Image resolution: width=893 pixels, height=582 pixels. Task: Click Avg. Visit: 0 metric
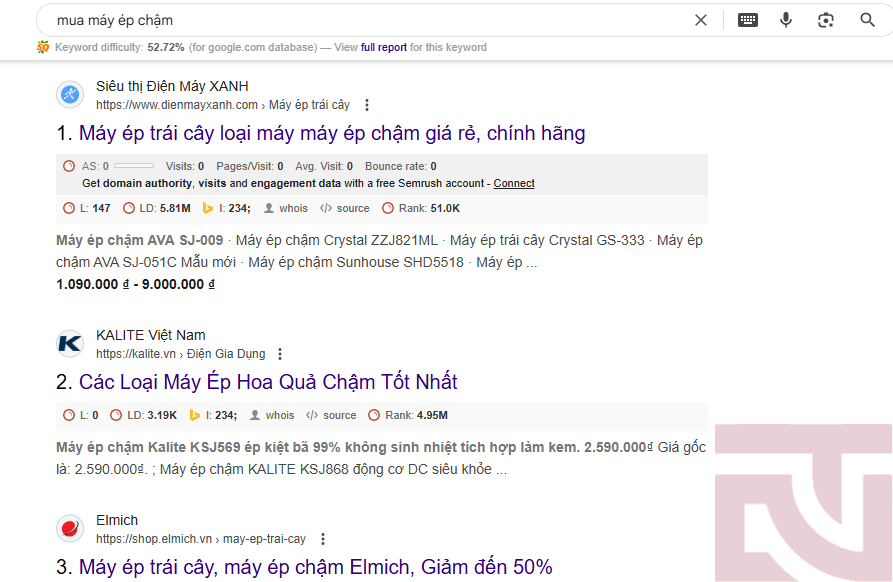click(323, 166)
